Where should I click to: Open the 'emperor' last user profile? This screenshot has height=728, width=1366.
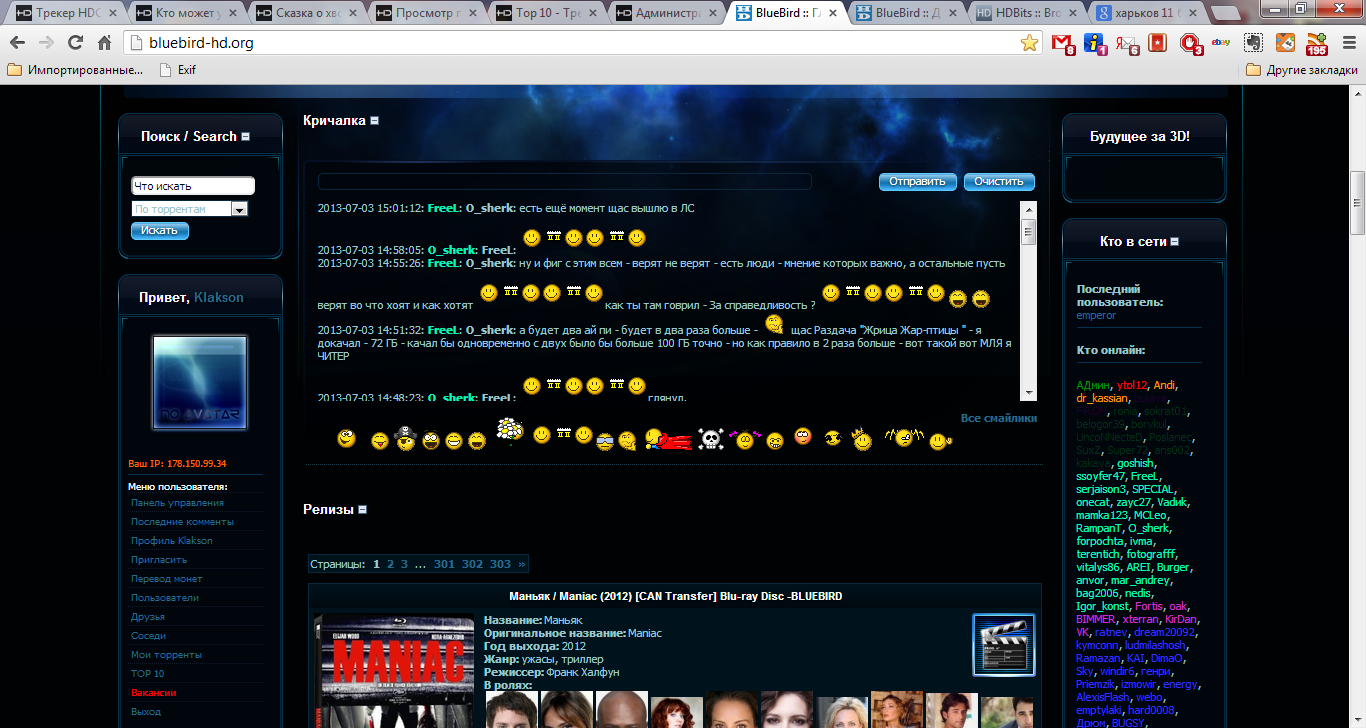(1096, 316)
